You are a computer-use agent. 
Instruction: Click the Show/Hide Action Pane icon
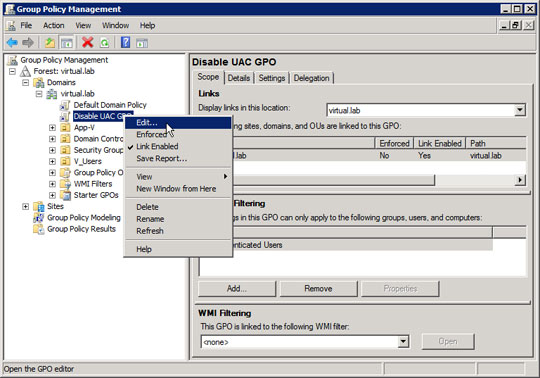coord(142,43)
